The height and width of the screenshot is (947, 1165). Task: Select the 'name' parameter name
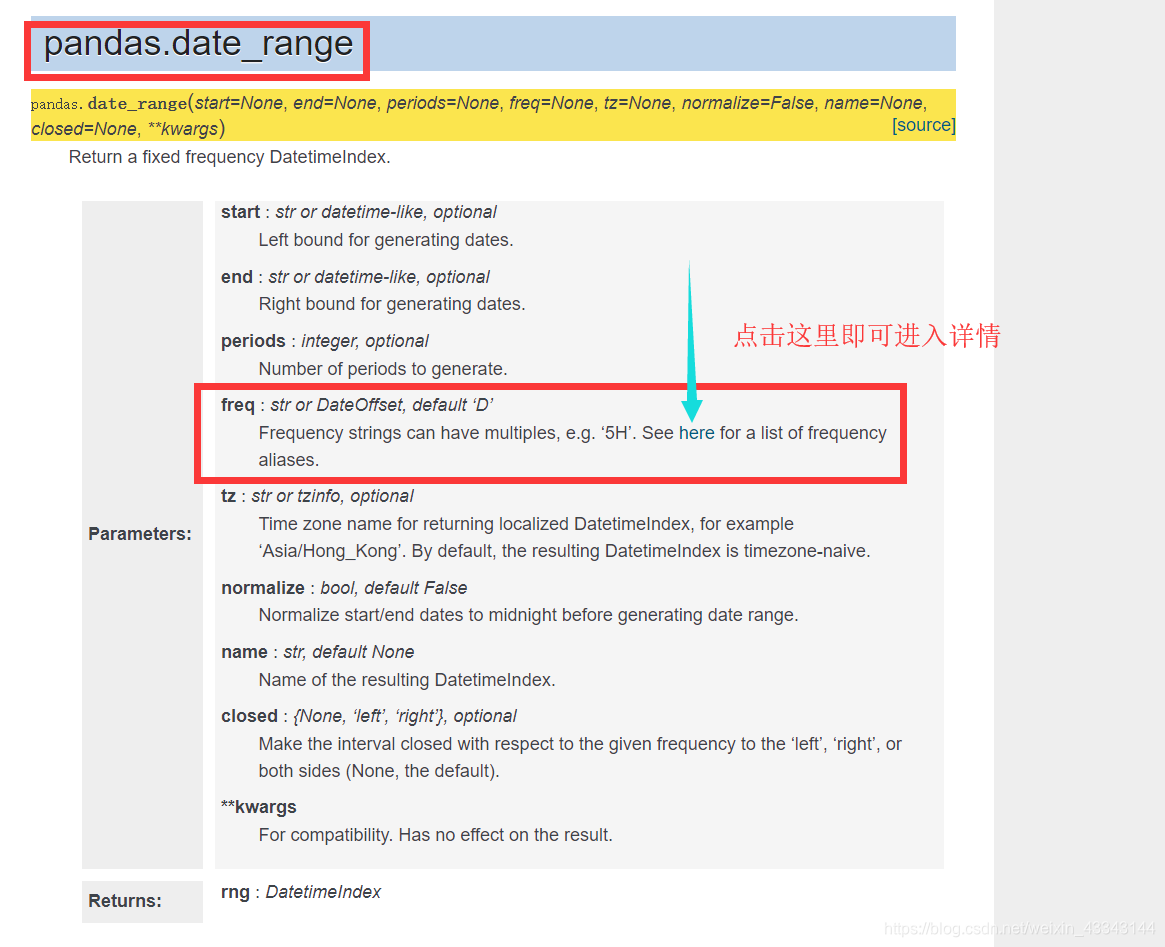click(x=244, y=652)
